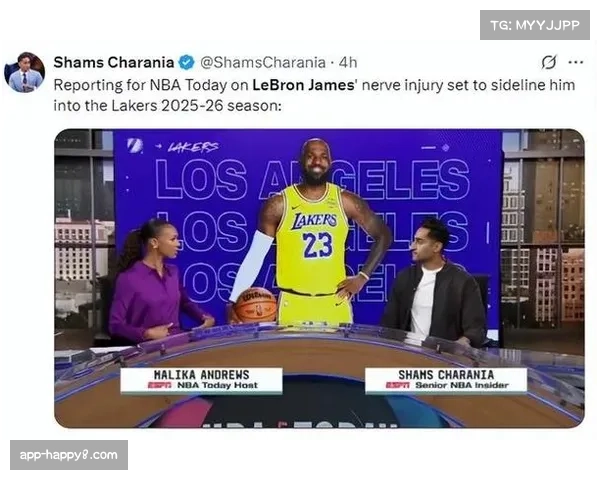The image size is (600, 480).
Task: Click the 4h post timestamp
Action: point(348,62)
